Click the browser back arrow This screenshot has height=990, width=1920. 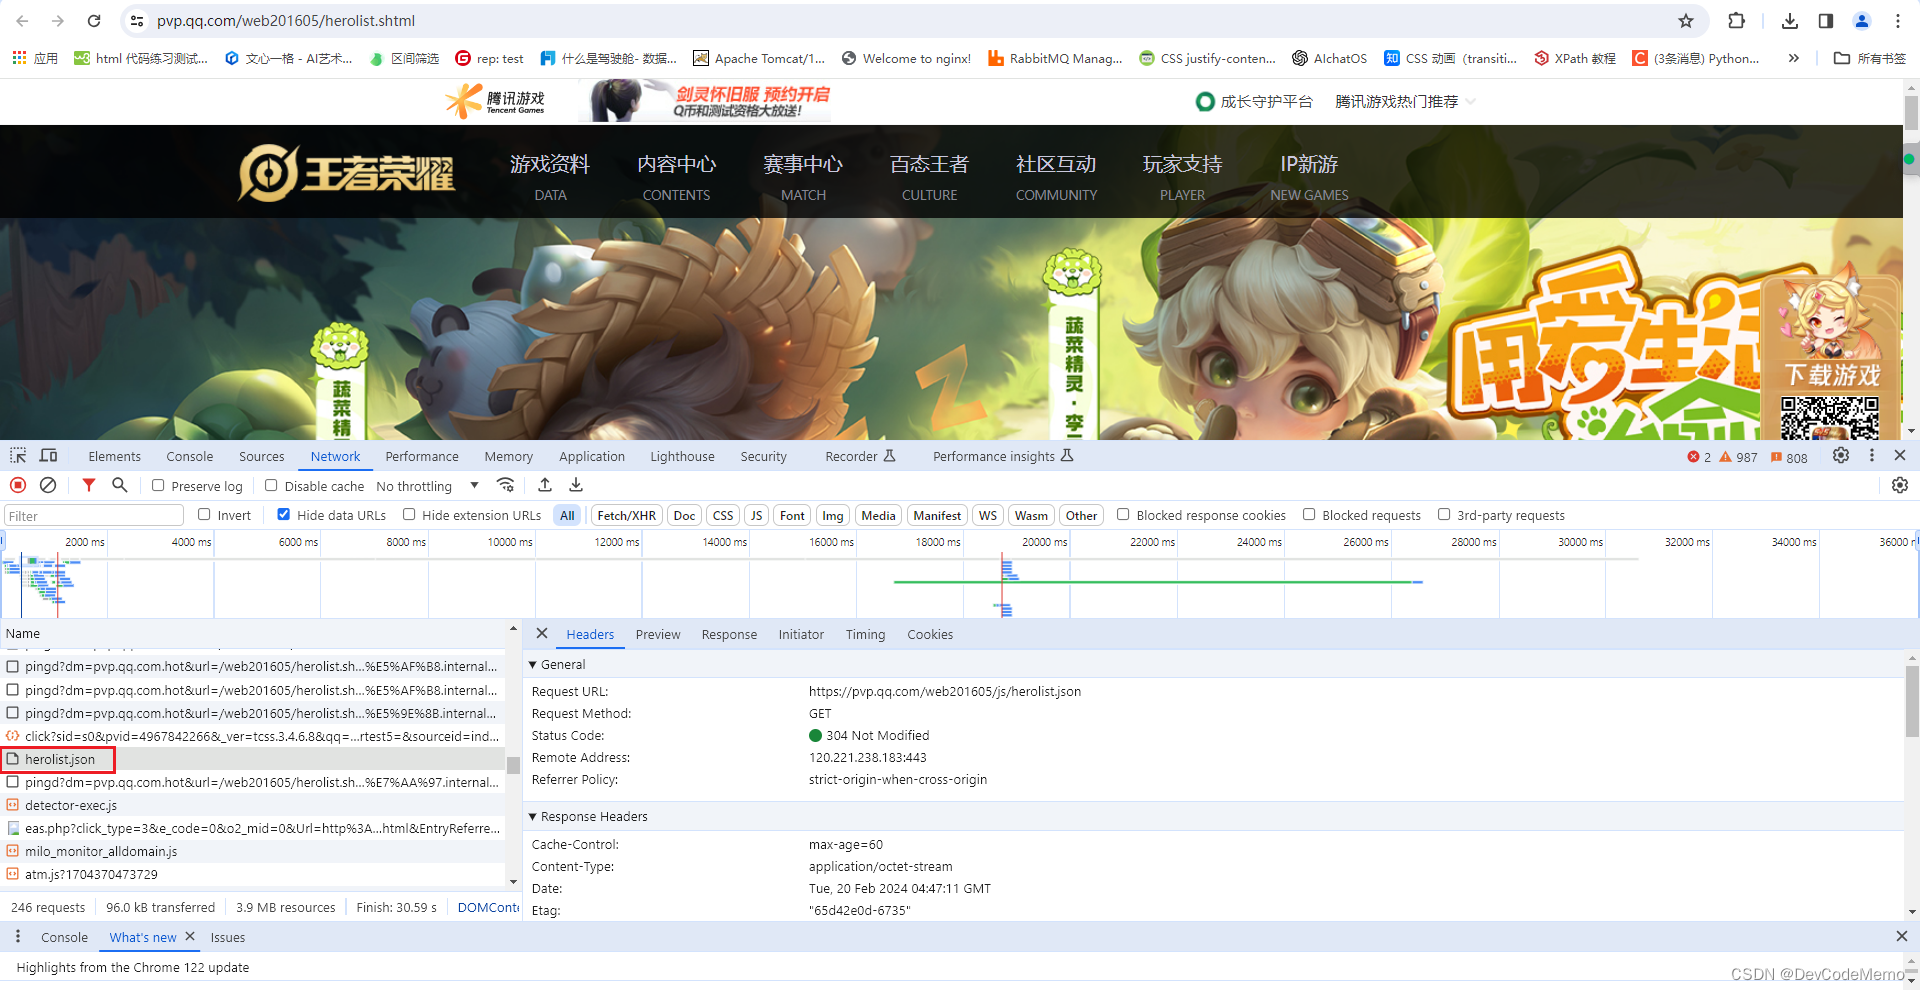click(x=22, y=21)
